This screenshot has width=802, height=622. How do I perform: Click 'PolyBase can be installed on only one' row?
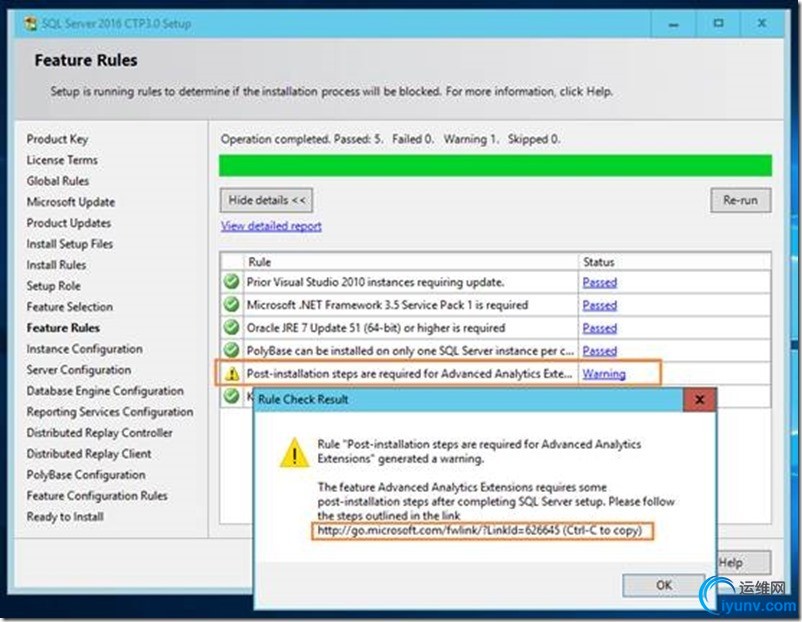pyautogui.click(x=495, y=351)
